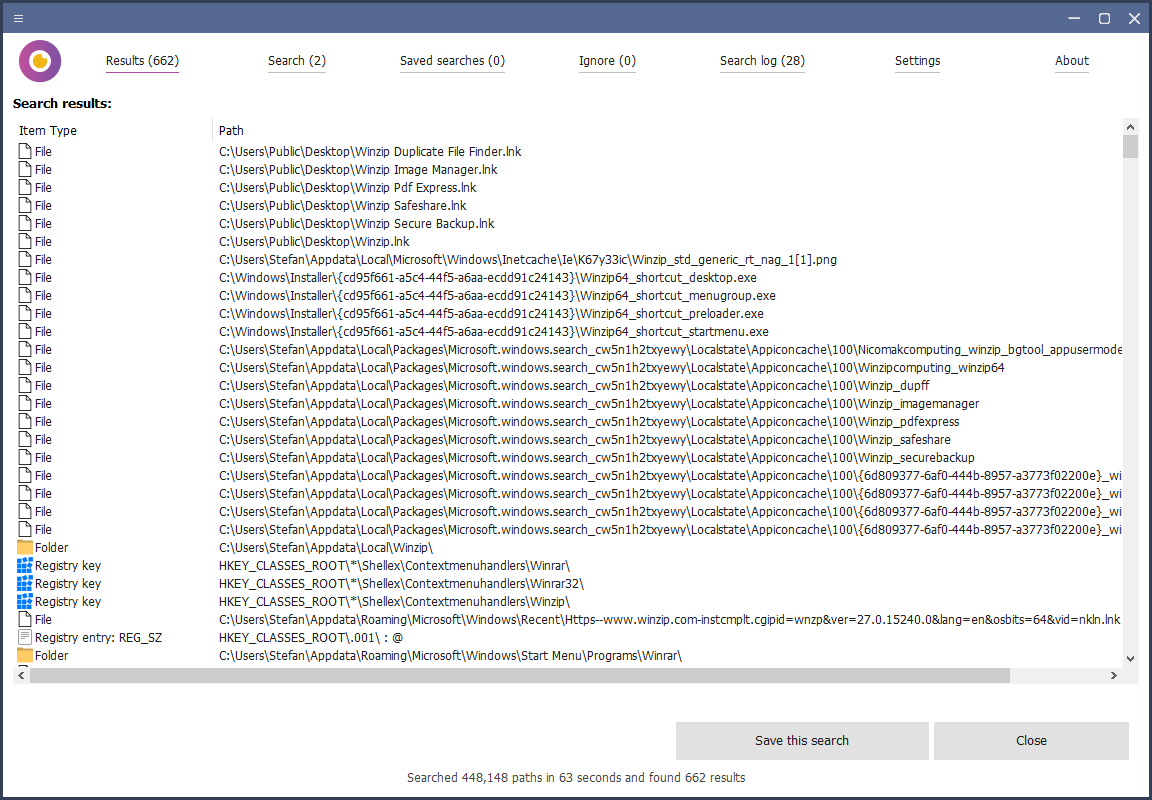Click file icon for Winzip_std_generic_rt_nag png row
Viewport: 1152px width, 800px height.
click(25, 259)
